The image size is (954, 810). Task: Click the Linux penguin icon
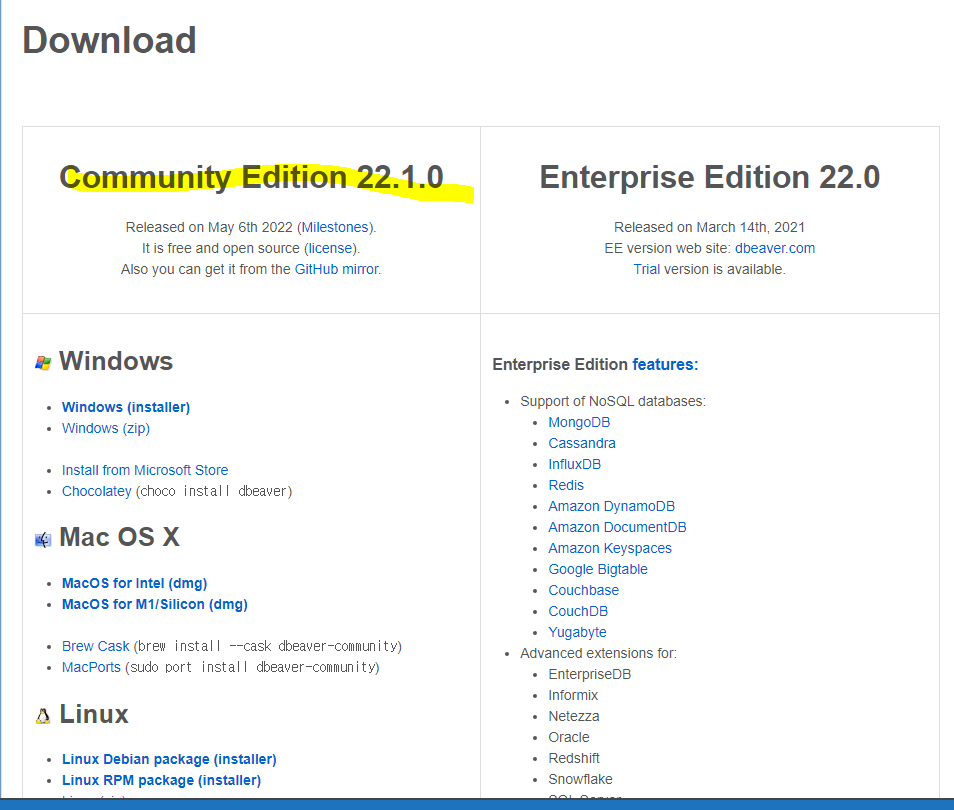click(43, 716)
